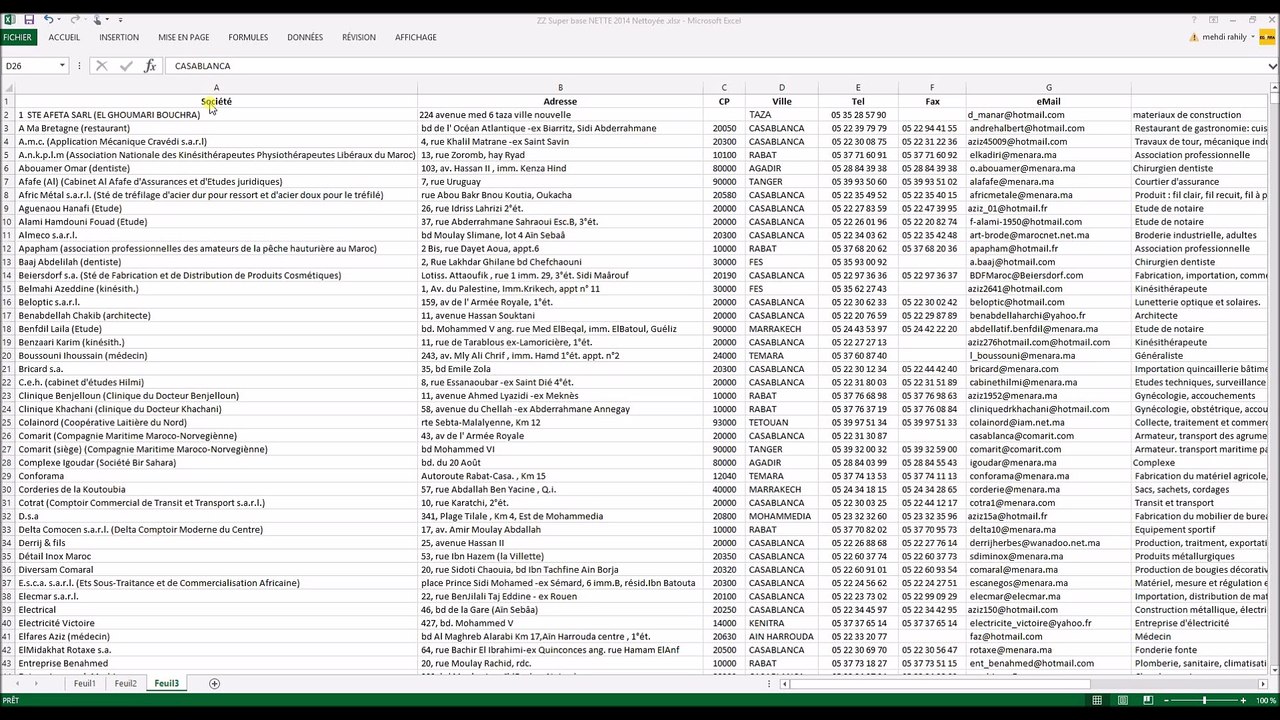This screenshot has height=720, width=1280.
Task: Click the MOHAMMEDIA city cell
Action: pos(782,516)
